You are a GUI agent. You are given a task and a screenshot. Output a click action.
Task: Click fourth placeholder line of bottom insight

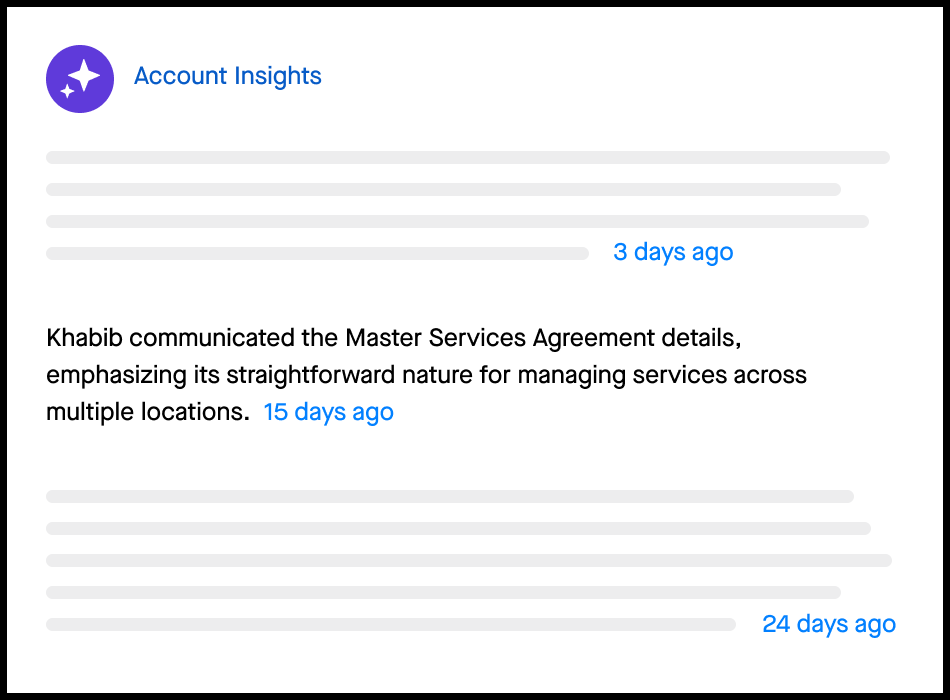click(x=443, y=592)
